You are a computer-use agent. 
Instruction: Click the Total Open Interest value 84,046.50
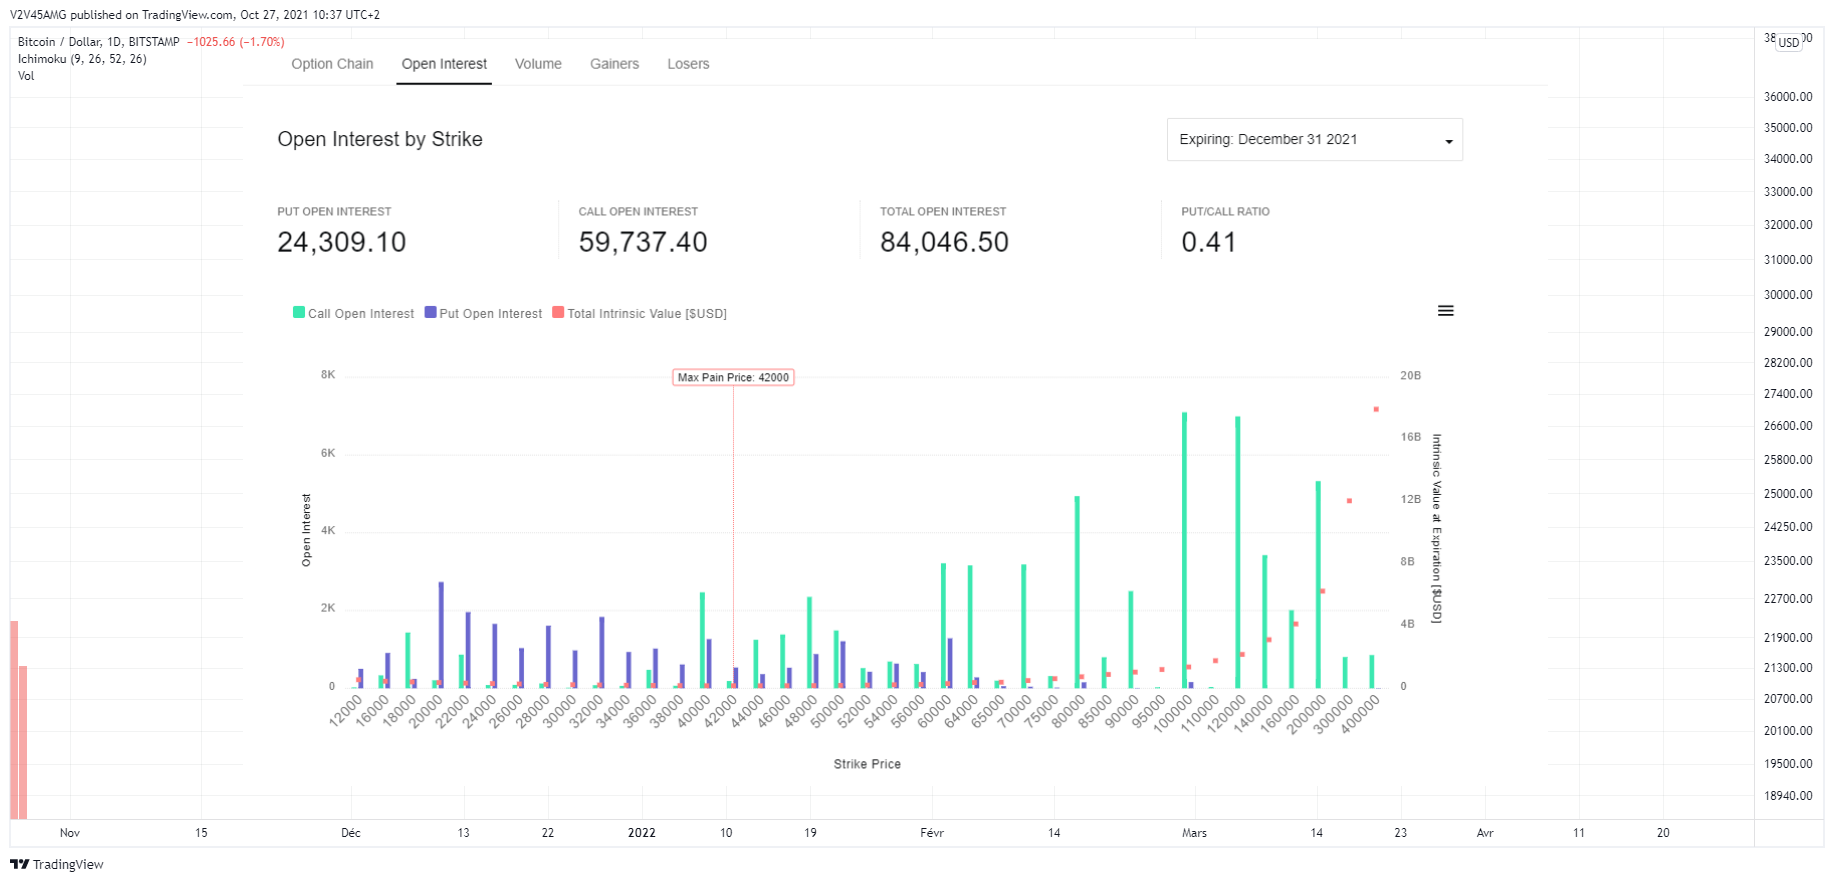tap(944, 242)
